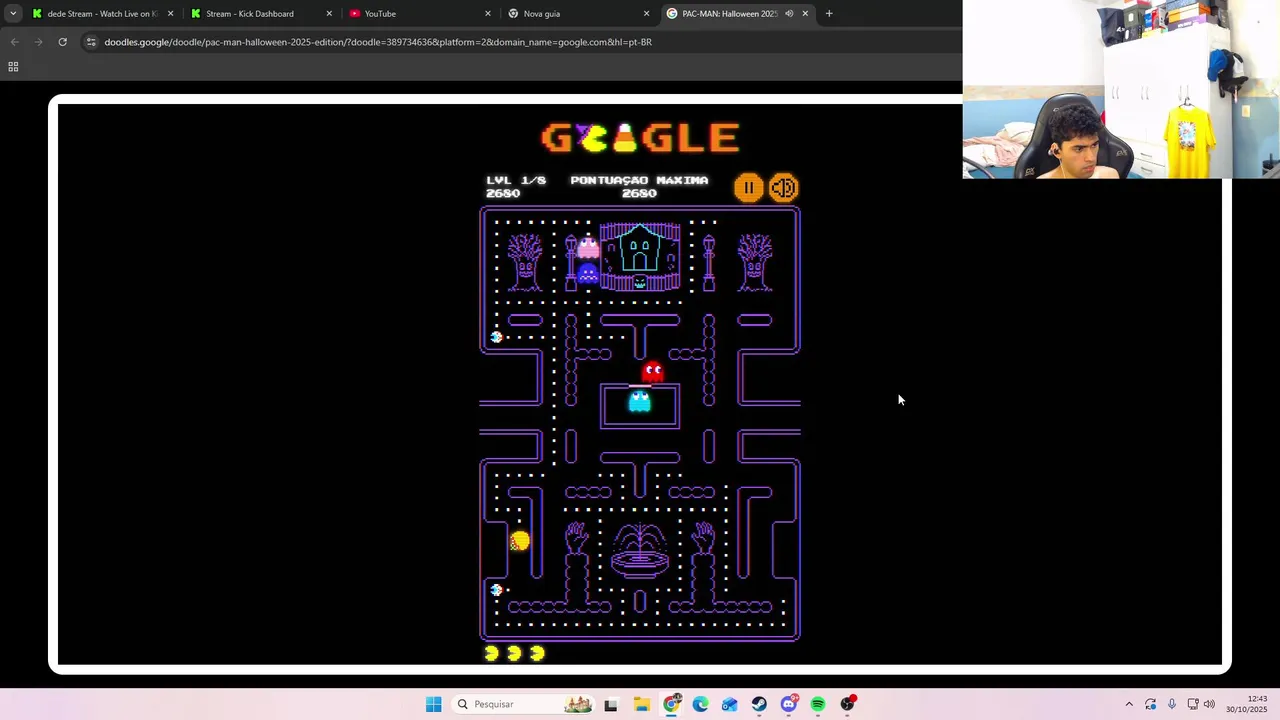Click the red ghost in the maze
This screenshot has width=1280, height=720.
653,372
